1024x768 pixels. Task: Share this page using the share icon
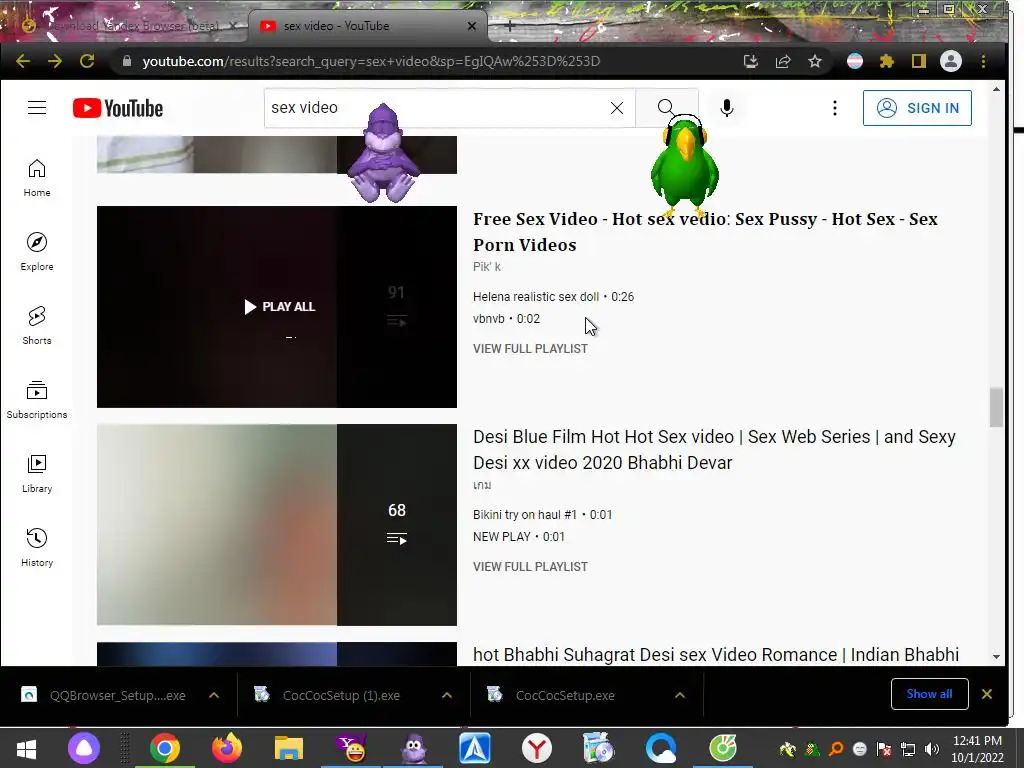tap(783, 61)
